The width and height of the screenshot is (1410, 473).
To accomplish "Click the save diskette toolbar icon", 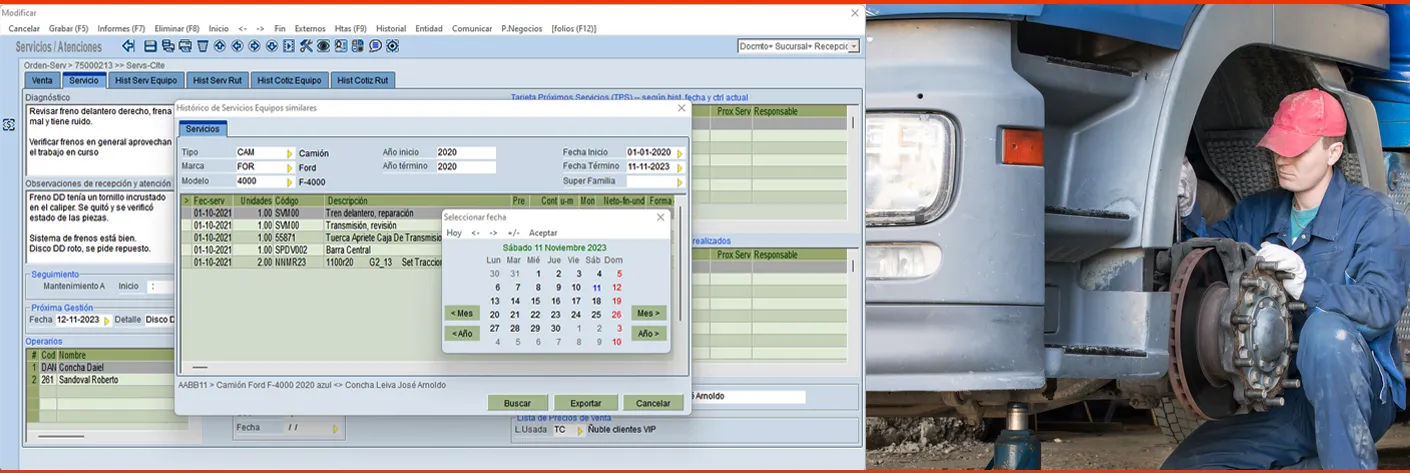I will click(x=150, y=46).
